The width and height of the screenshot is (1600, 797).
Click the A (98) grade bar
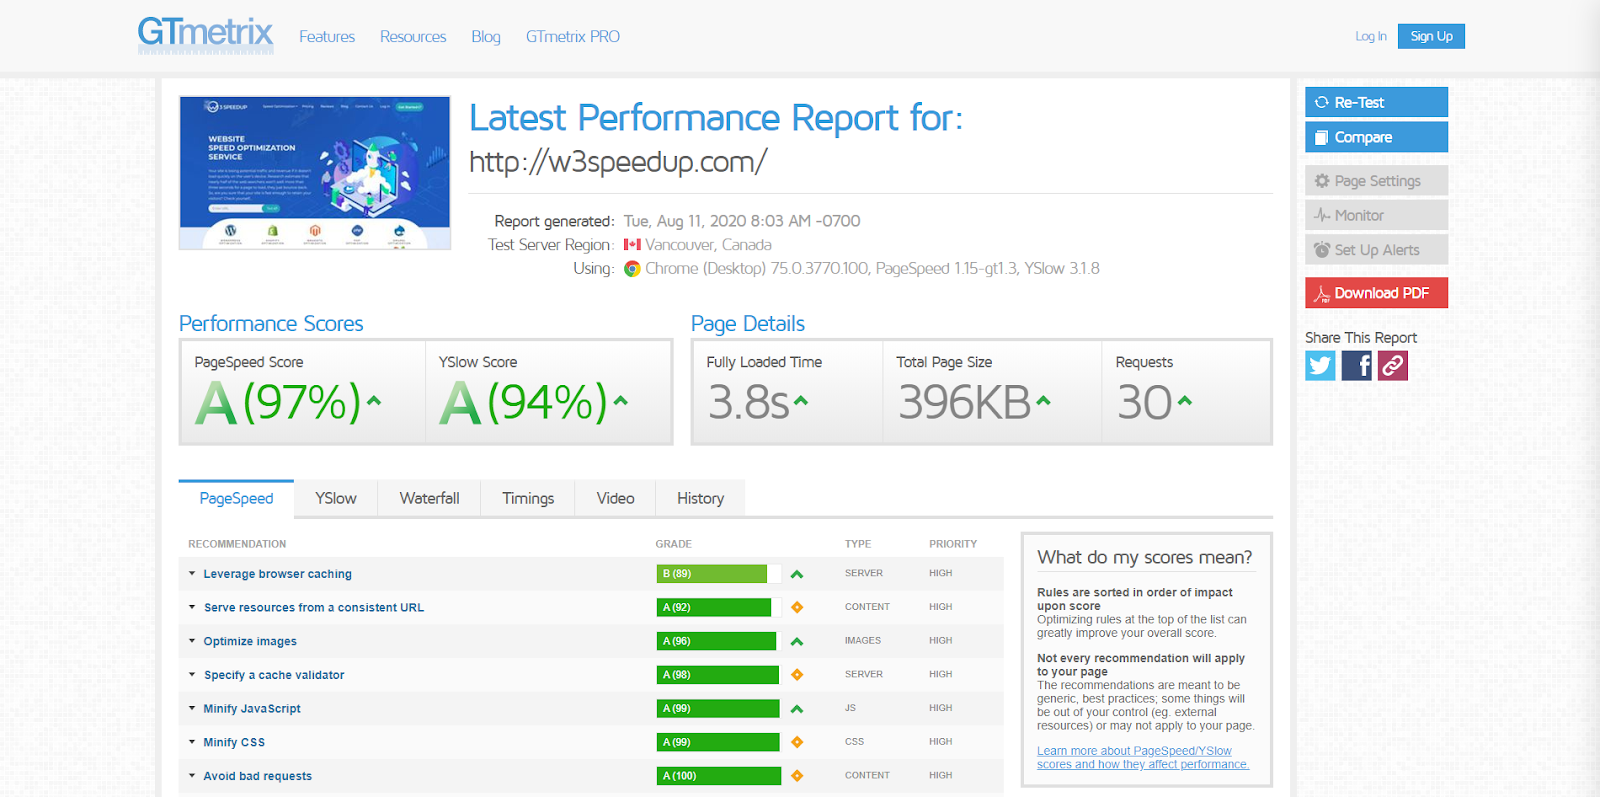coord(719,675)
